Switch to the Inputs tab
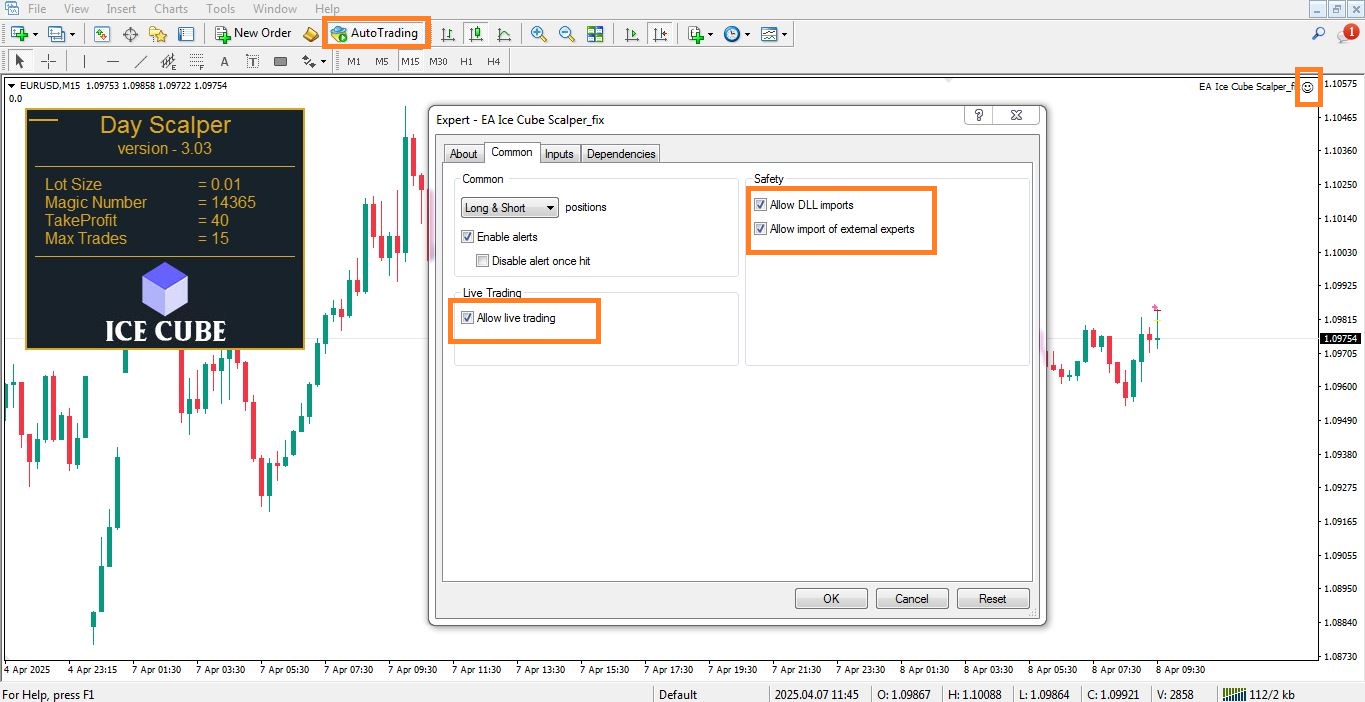Viewport: 1365px width, 702px height. pyautogui.click(x=559, y=154)
